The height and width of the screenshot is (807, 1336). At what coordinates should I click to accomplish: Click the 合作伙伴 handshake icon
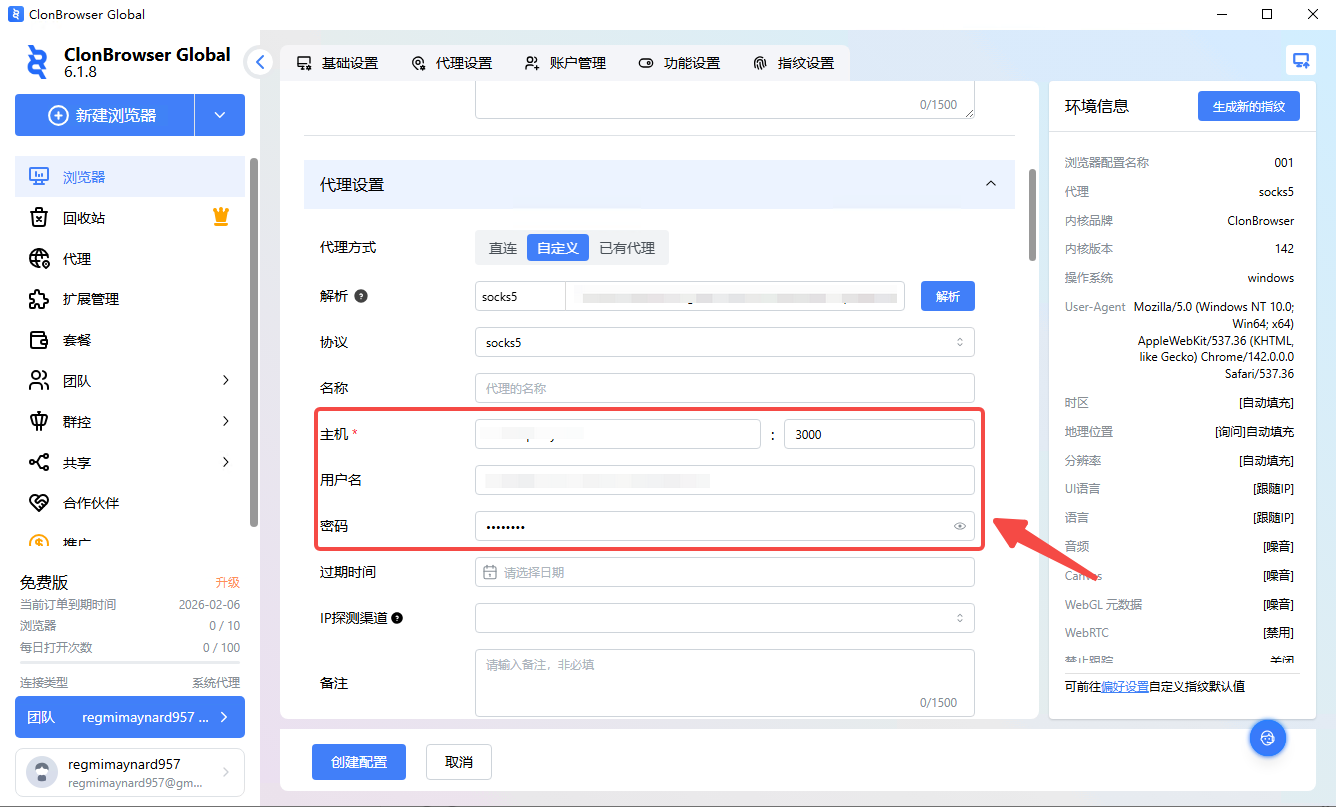(x=39, y=503)
